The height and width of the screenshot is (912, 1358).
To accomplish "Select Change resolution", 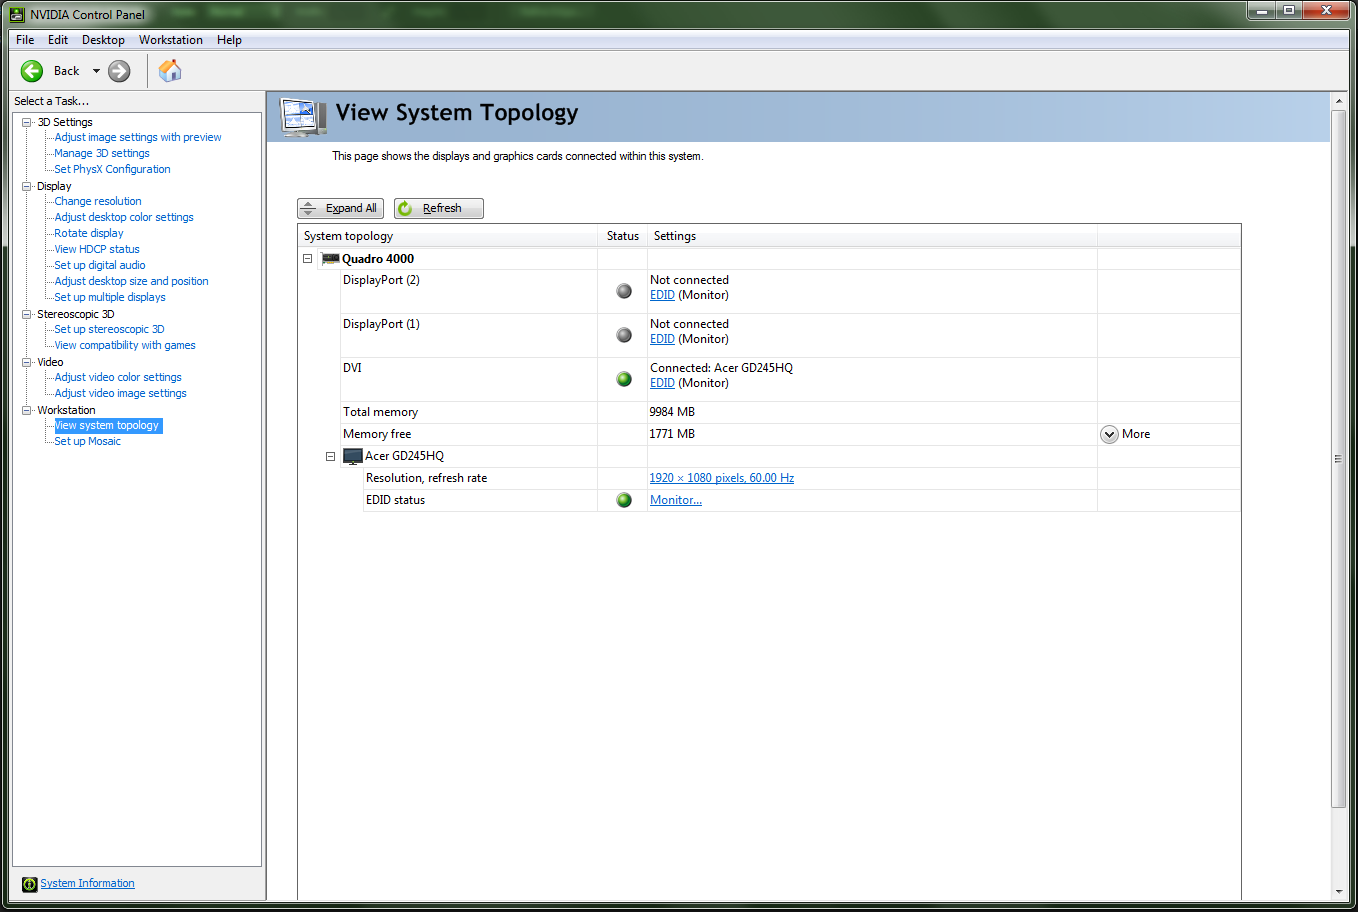I will point(98,201).
